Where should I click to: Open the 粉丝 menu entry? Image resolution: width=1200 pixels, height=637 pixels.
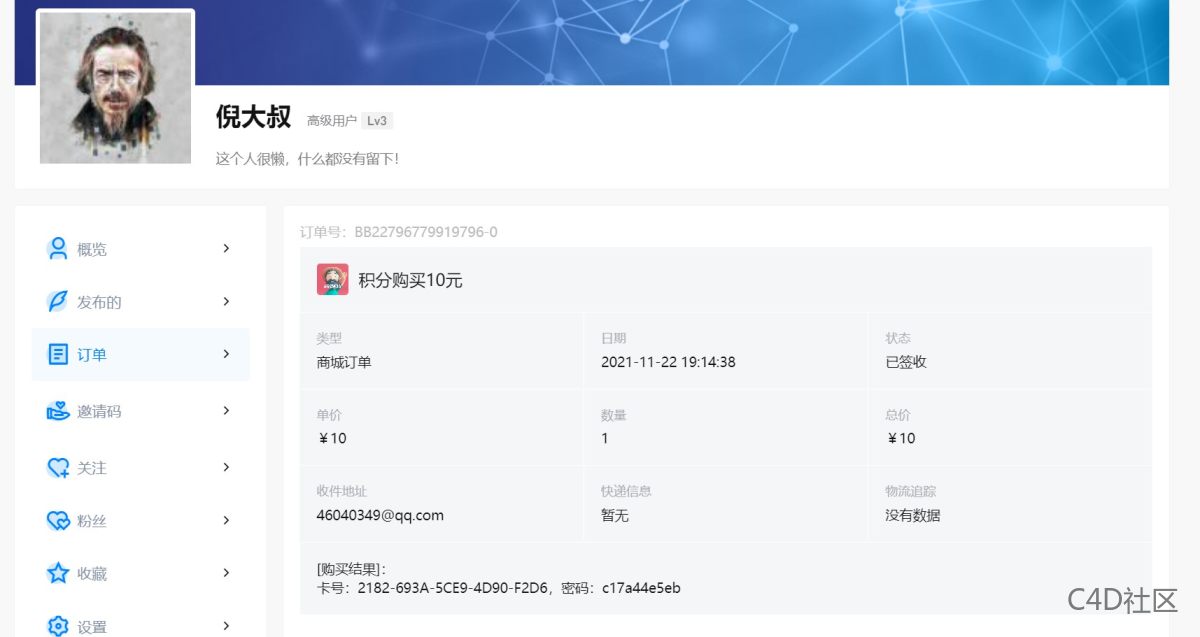91,520
